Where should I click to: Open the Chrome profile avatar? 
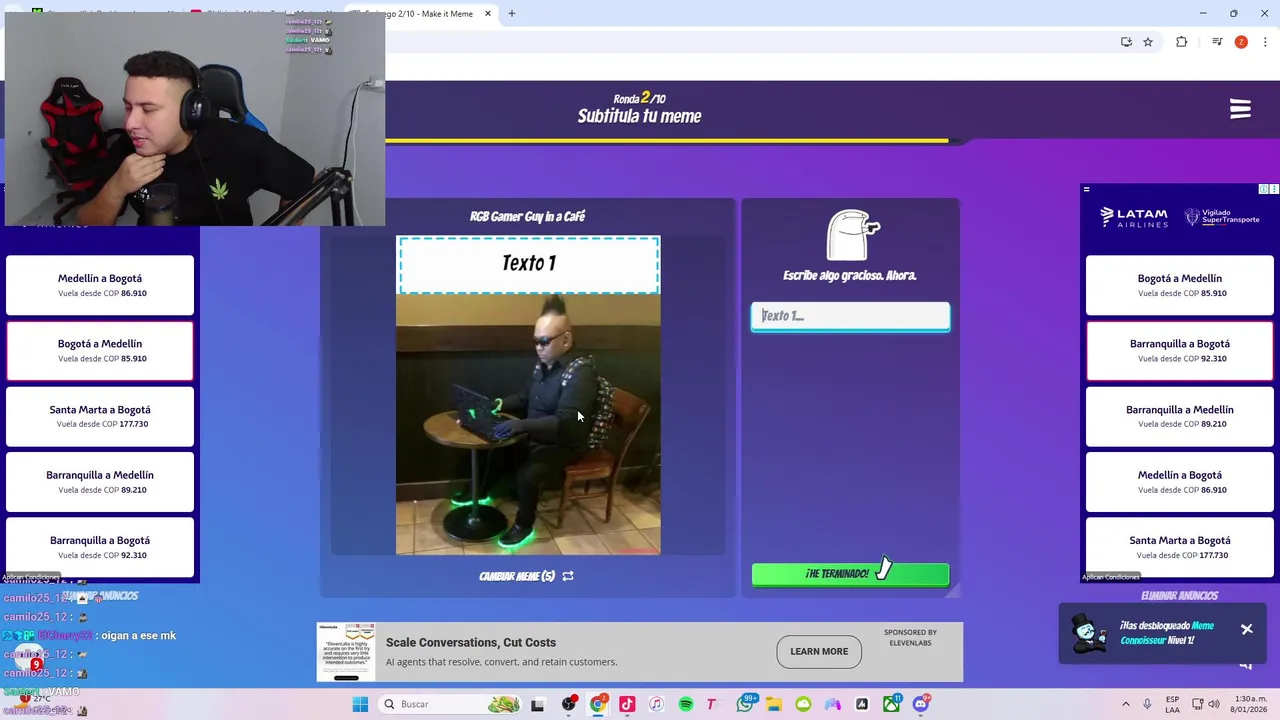click(1241, 42)
